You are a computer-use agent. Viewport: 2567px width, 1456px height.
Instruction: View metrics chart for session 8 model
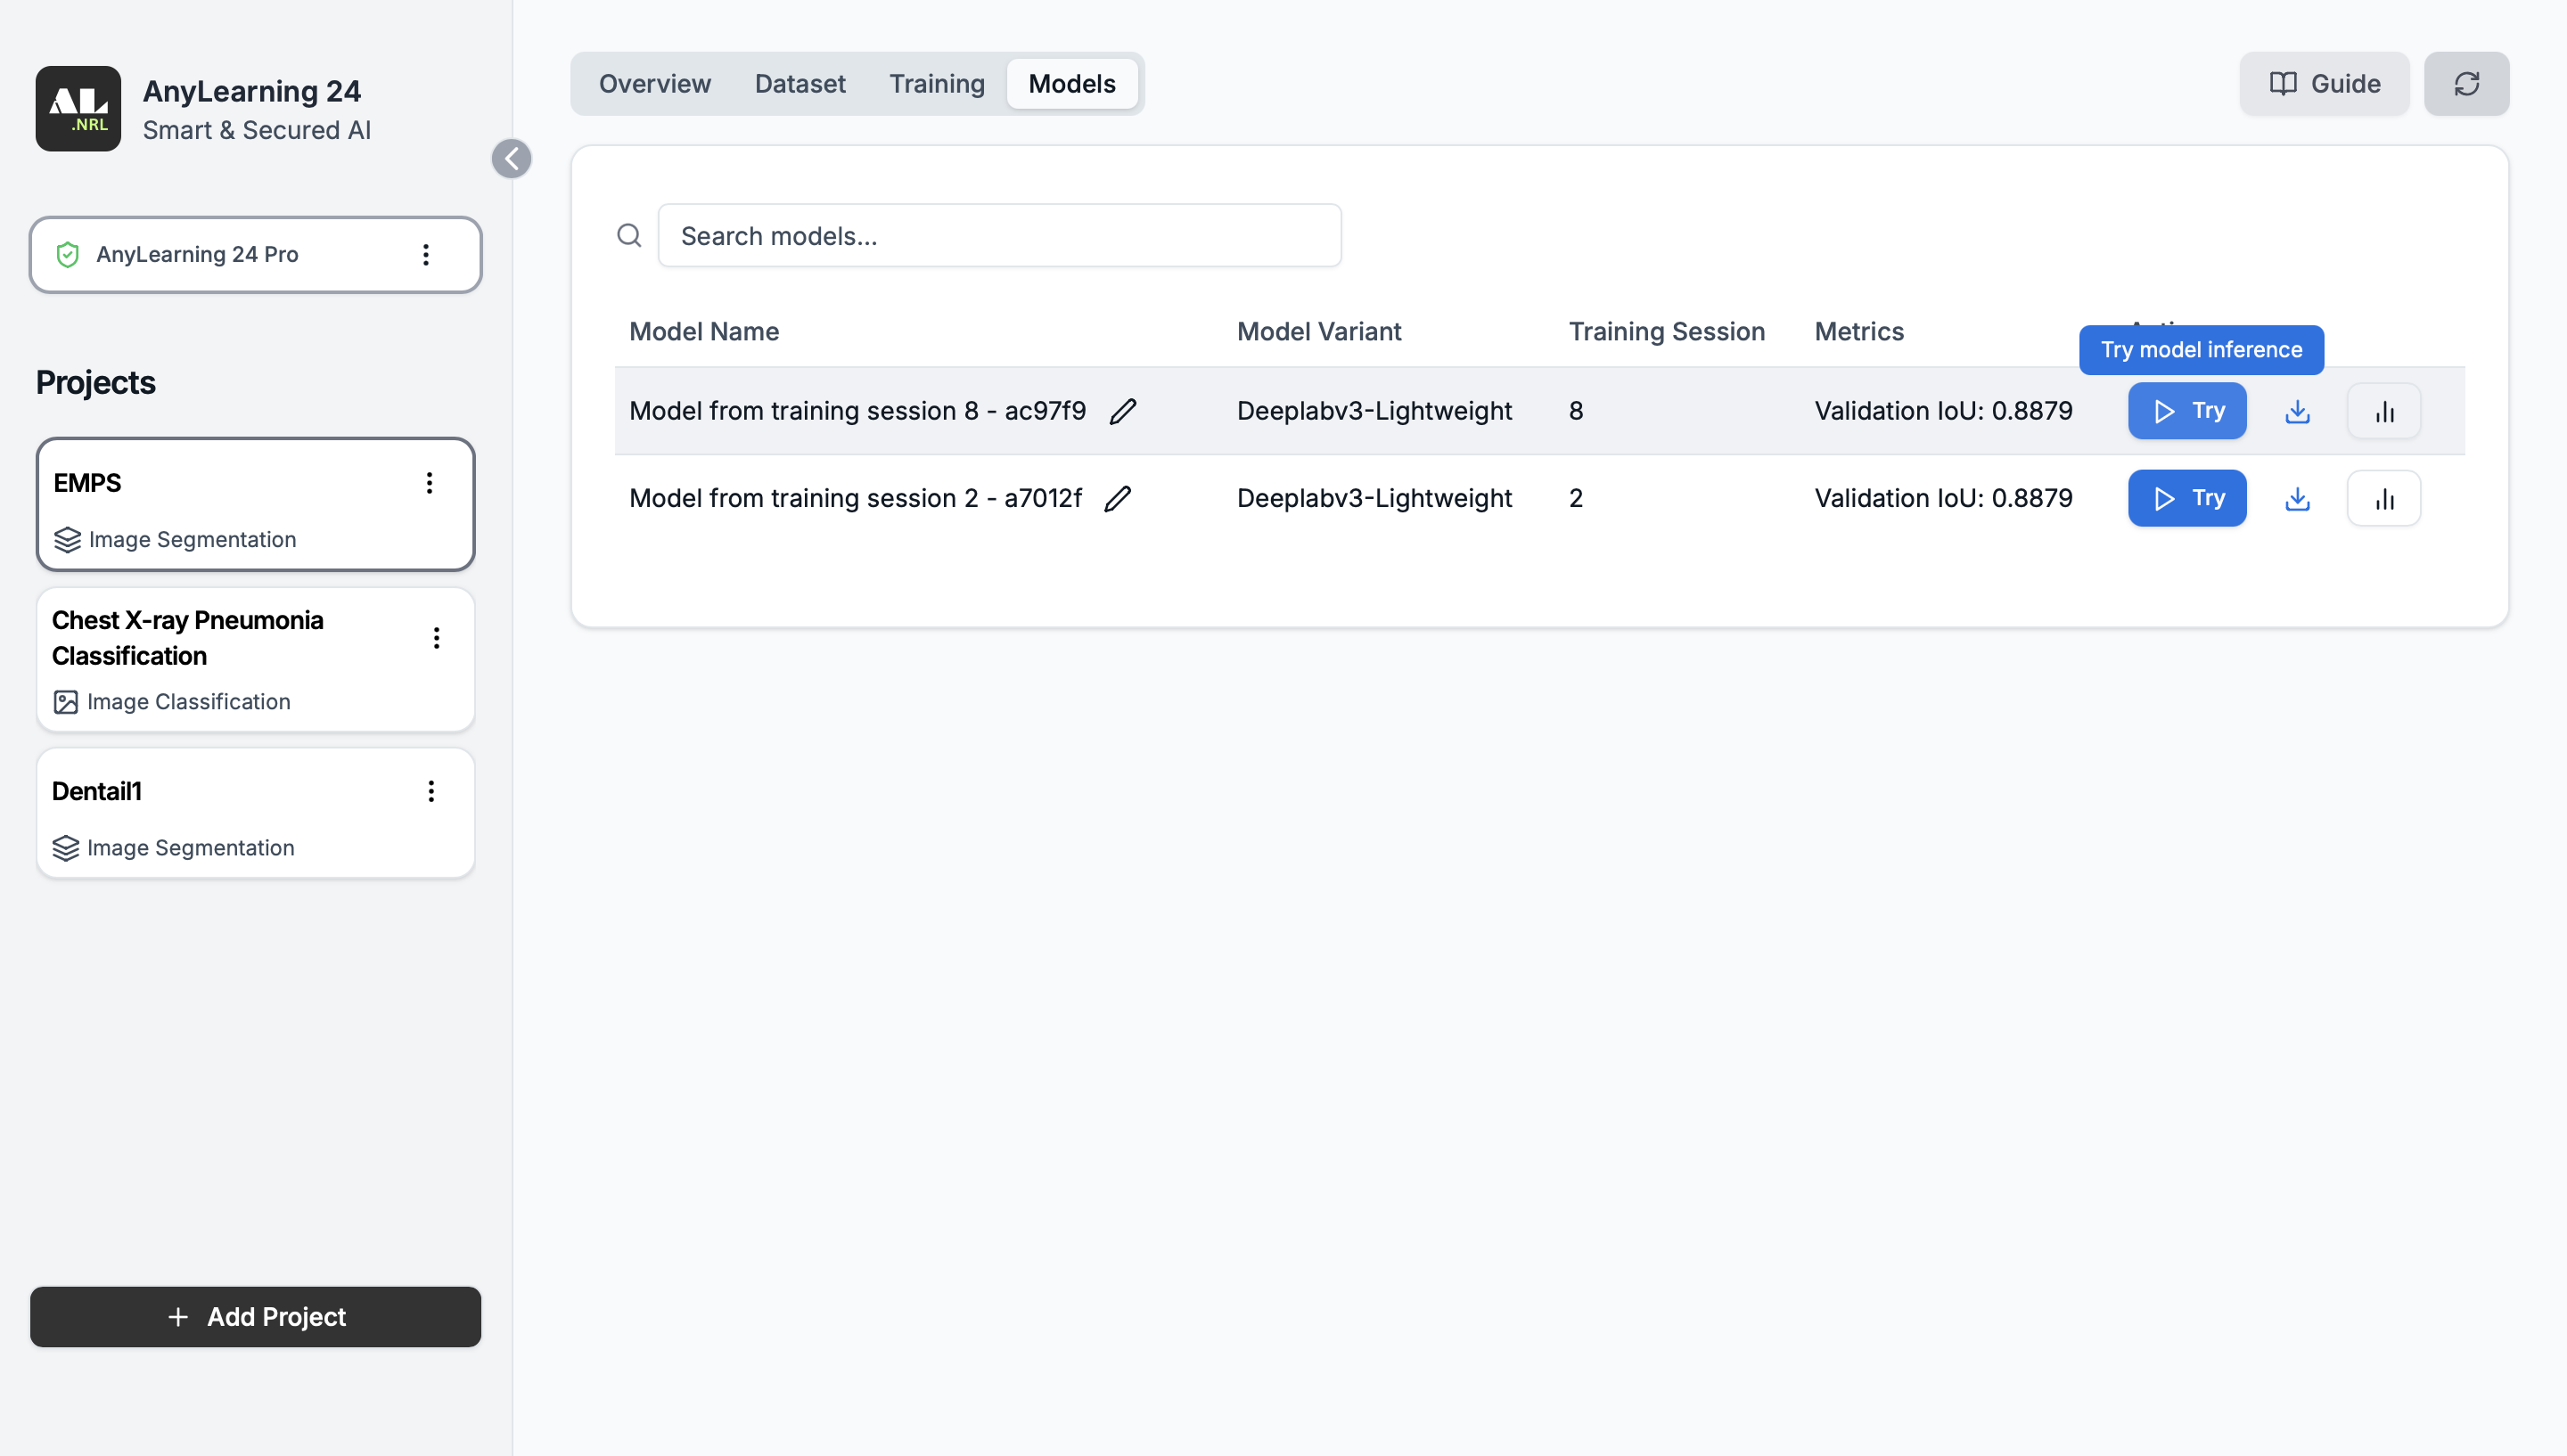(2384, 411)
